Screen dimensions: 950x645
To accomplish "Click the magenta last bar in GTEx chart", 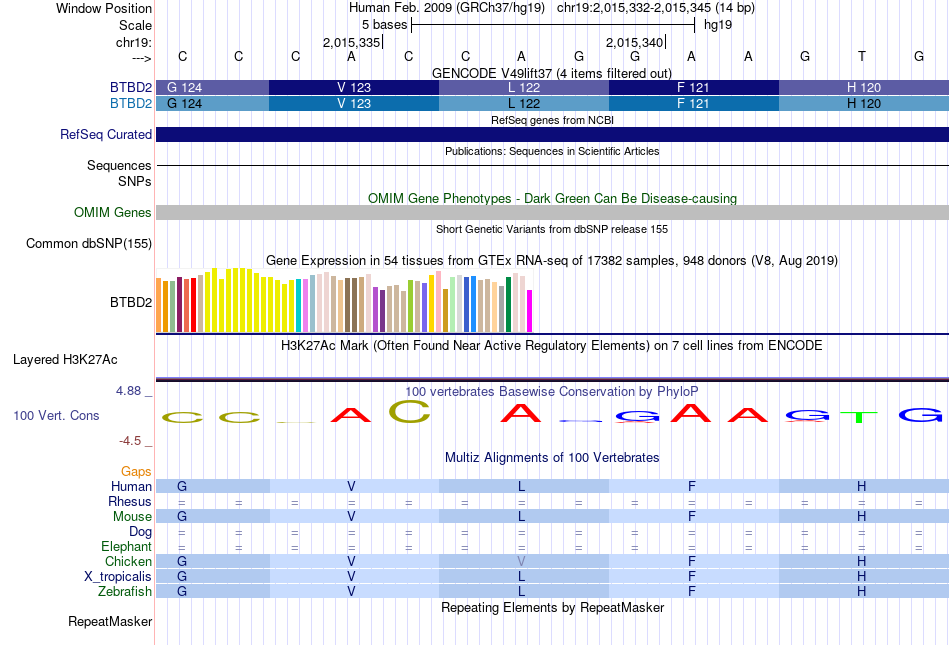I will tap(529, 311).
